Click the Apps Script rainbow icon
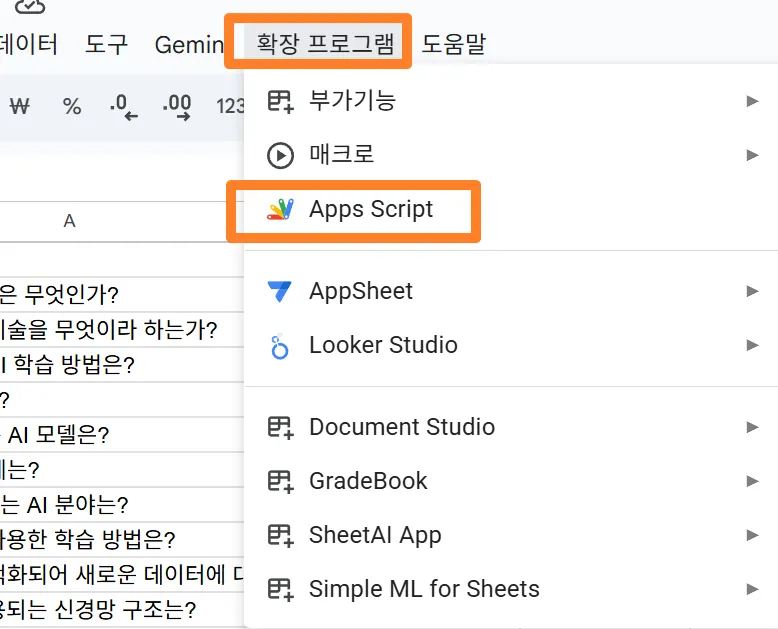 point(280,210)
